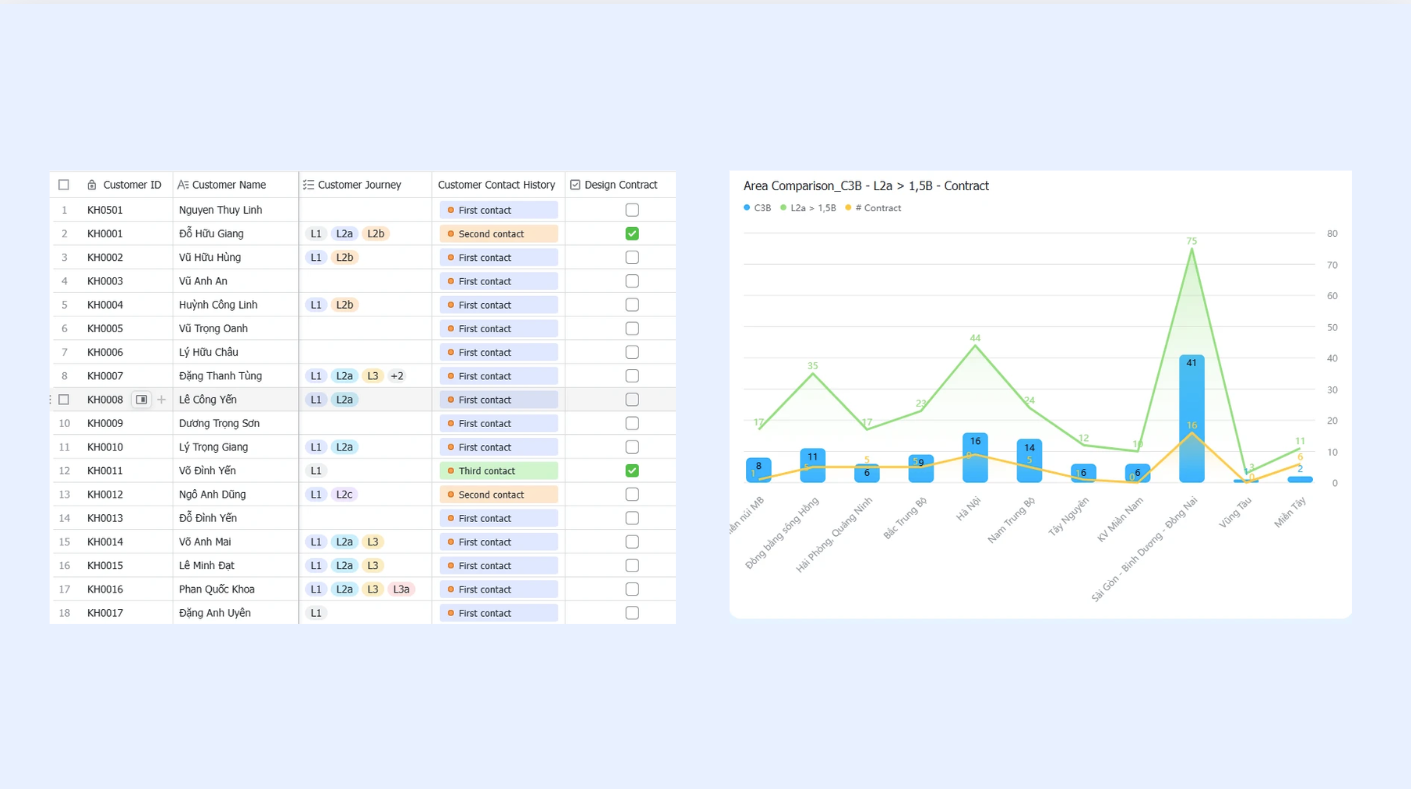Uncheck Design Contract for Đỗ Hữu Giang
This screenshot has width=1411, height=789.
click(632, 234)
